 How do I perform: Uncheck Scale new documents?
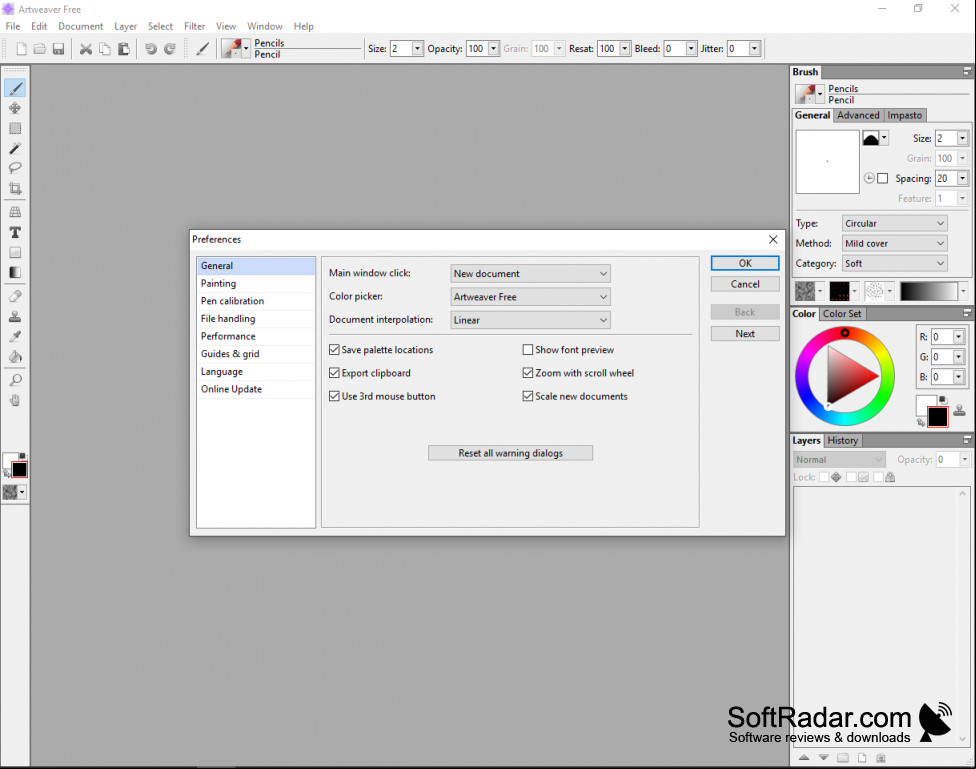pyautogui.click(x=528, y=396)
